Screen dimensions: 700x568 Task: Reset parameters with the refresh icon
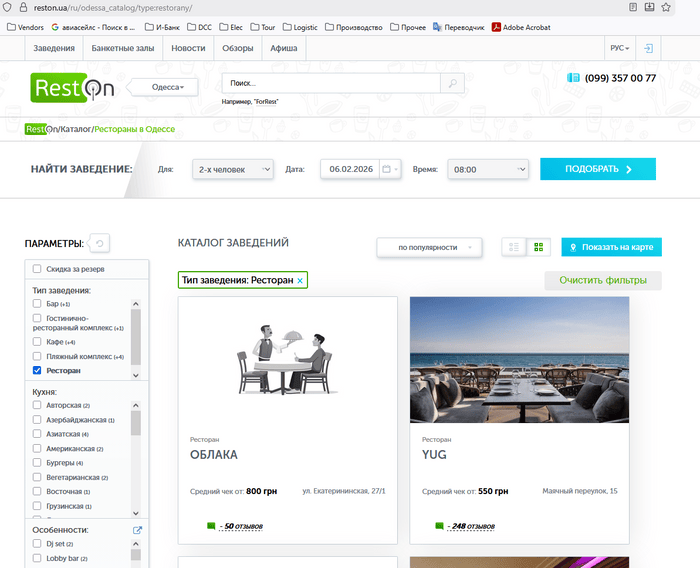pyautogui.click(x=99, y=243)
